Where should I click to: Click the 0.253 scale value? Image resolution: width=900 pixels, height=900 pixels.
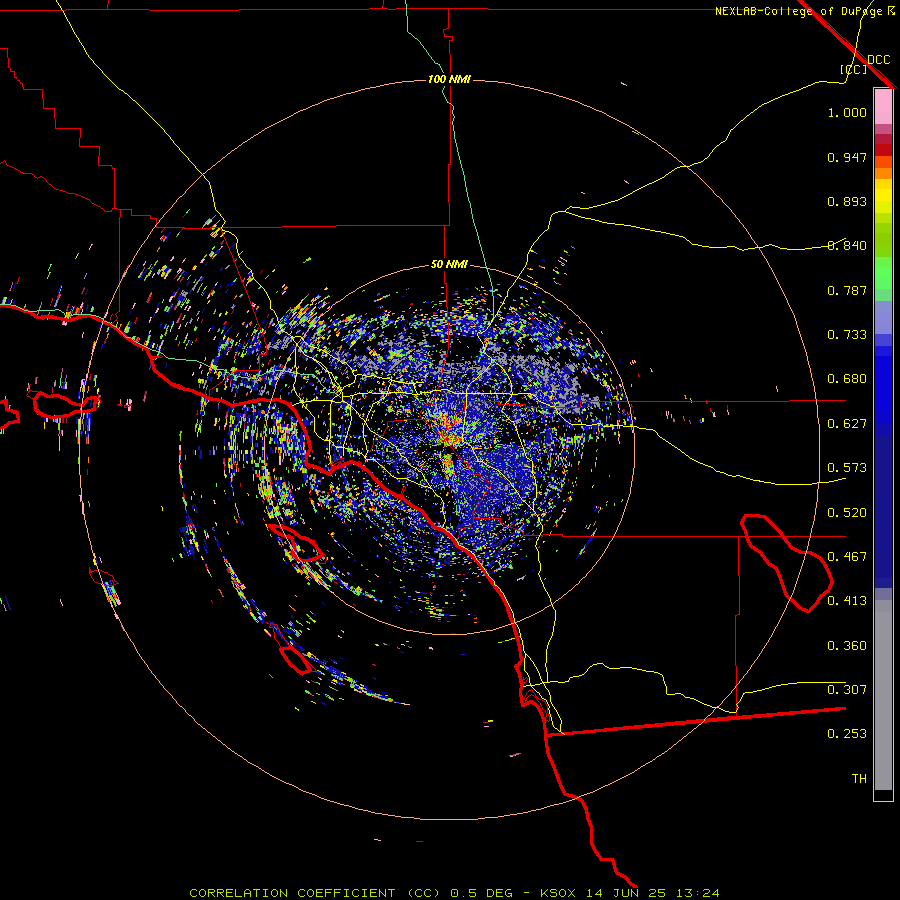coord(847,734)
